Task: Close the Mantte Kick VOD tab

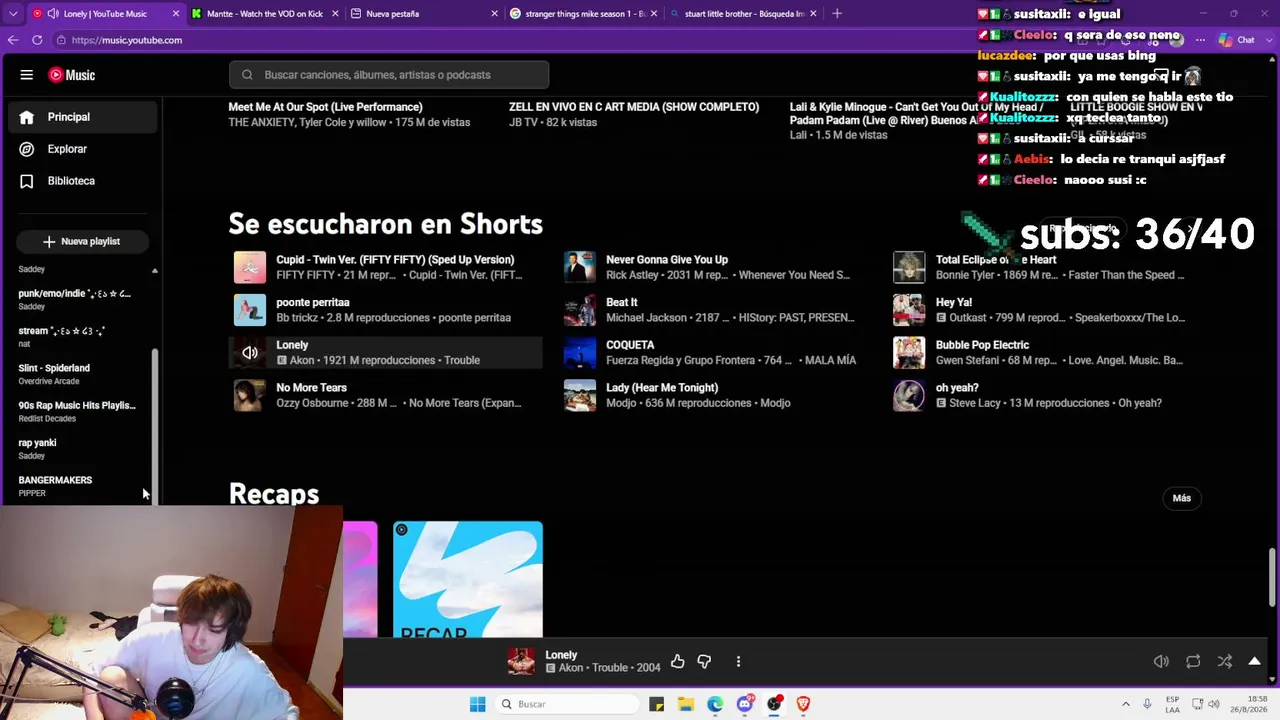Action: pyautogui.click(x=335, y=14)
